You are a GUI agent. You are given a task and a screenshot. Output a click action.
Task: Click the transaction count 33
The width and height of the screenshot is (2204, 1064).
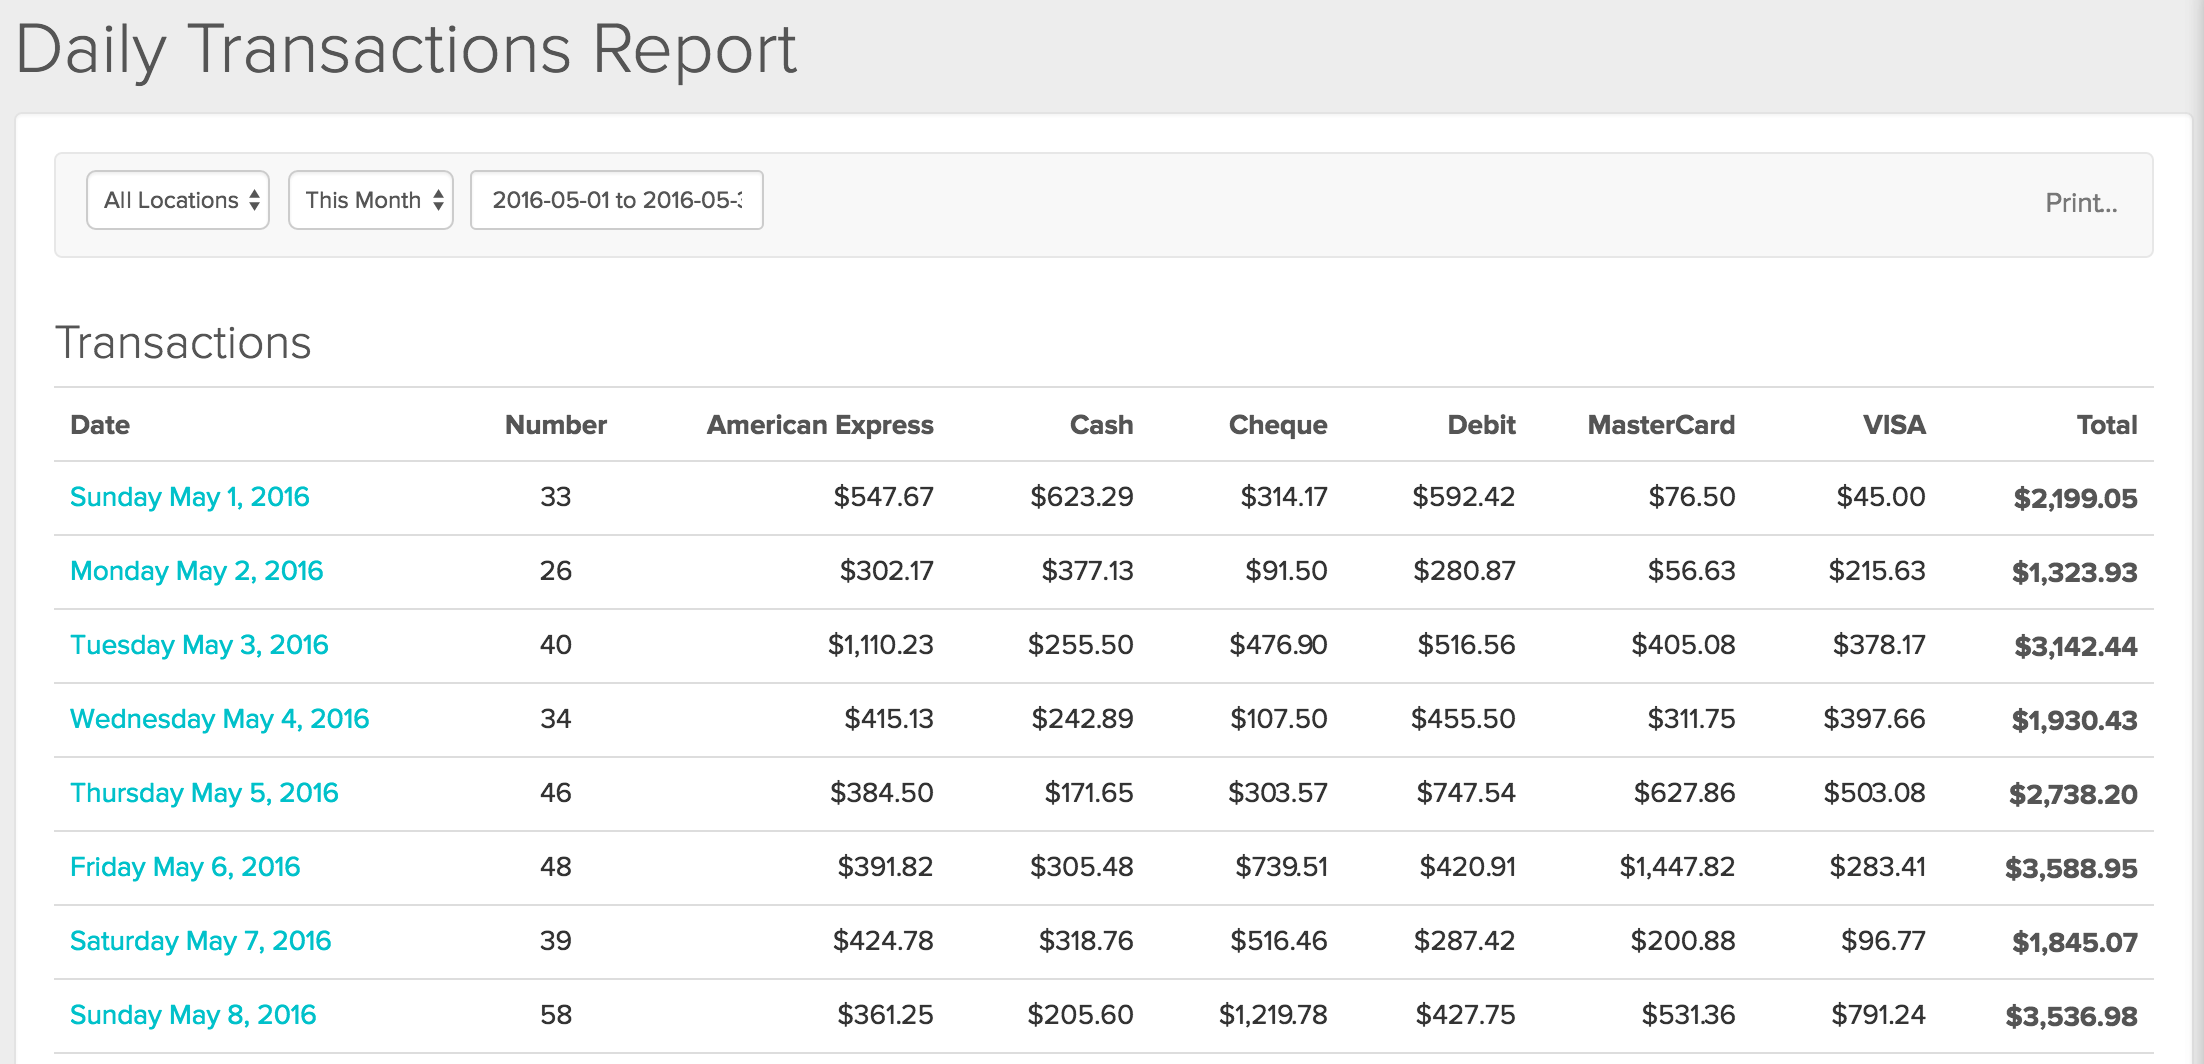click(x=556, y=497)
